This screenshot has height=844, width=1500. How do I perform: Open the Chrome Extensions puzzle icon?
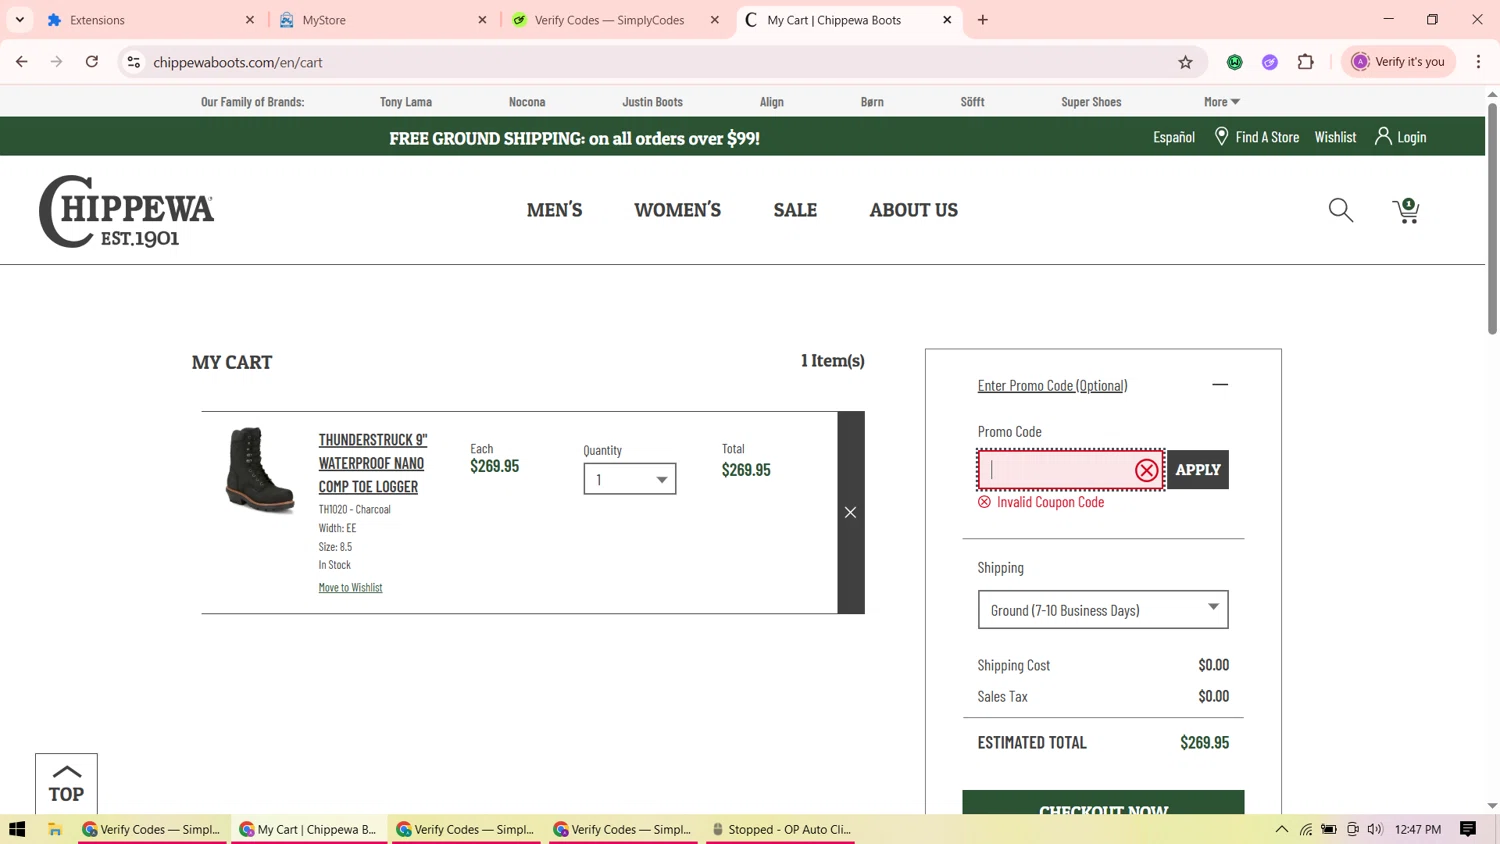1305,62
